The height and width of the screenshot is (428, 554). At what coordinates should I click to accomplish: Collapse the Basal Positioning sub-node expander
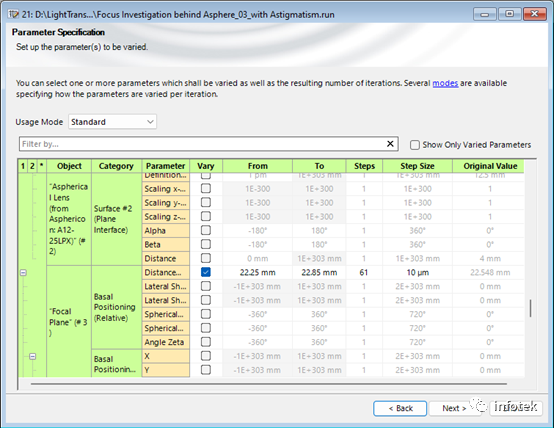coord(33,356)
